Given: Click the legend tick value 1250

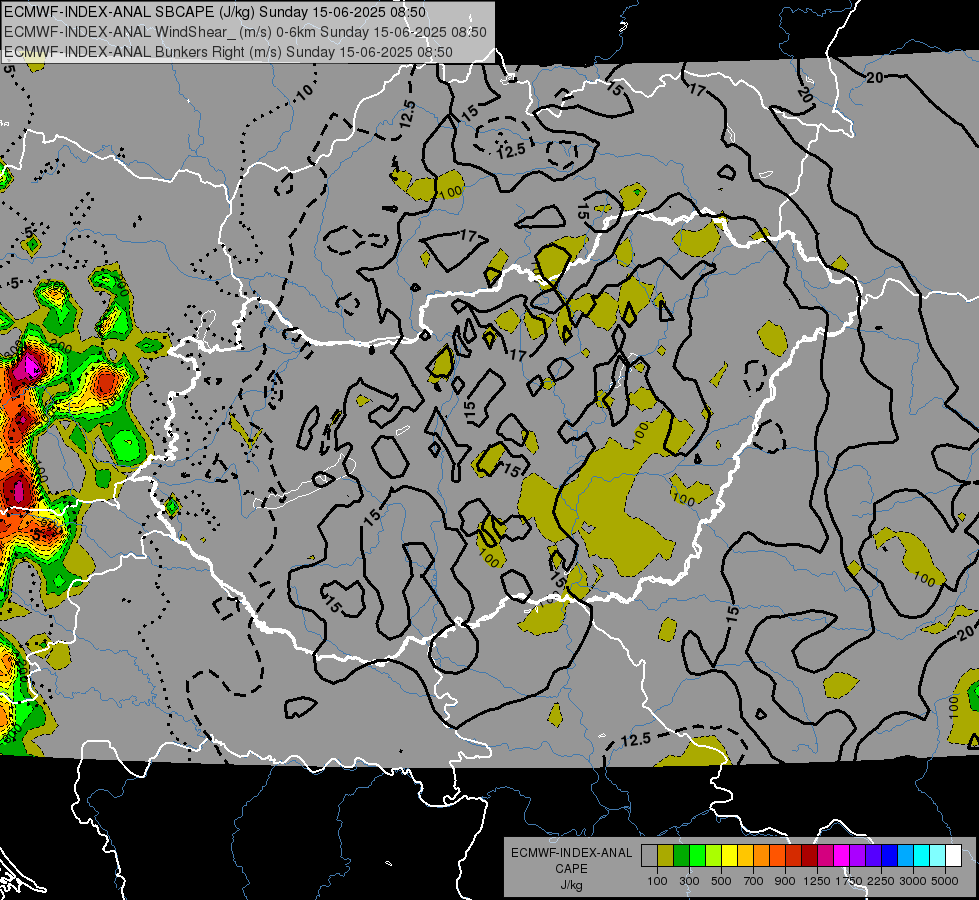Looking at the screenshot, I should pos(817,881).
